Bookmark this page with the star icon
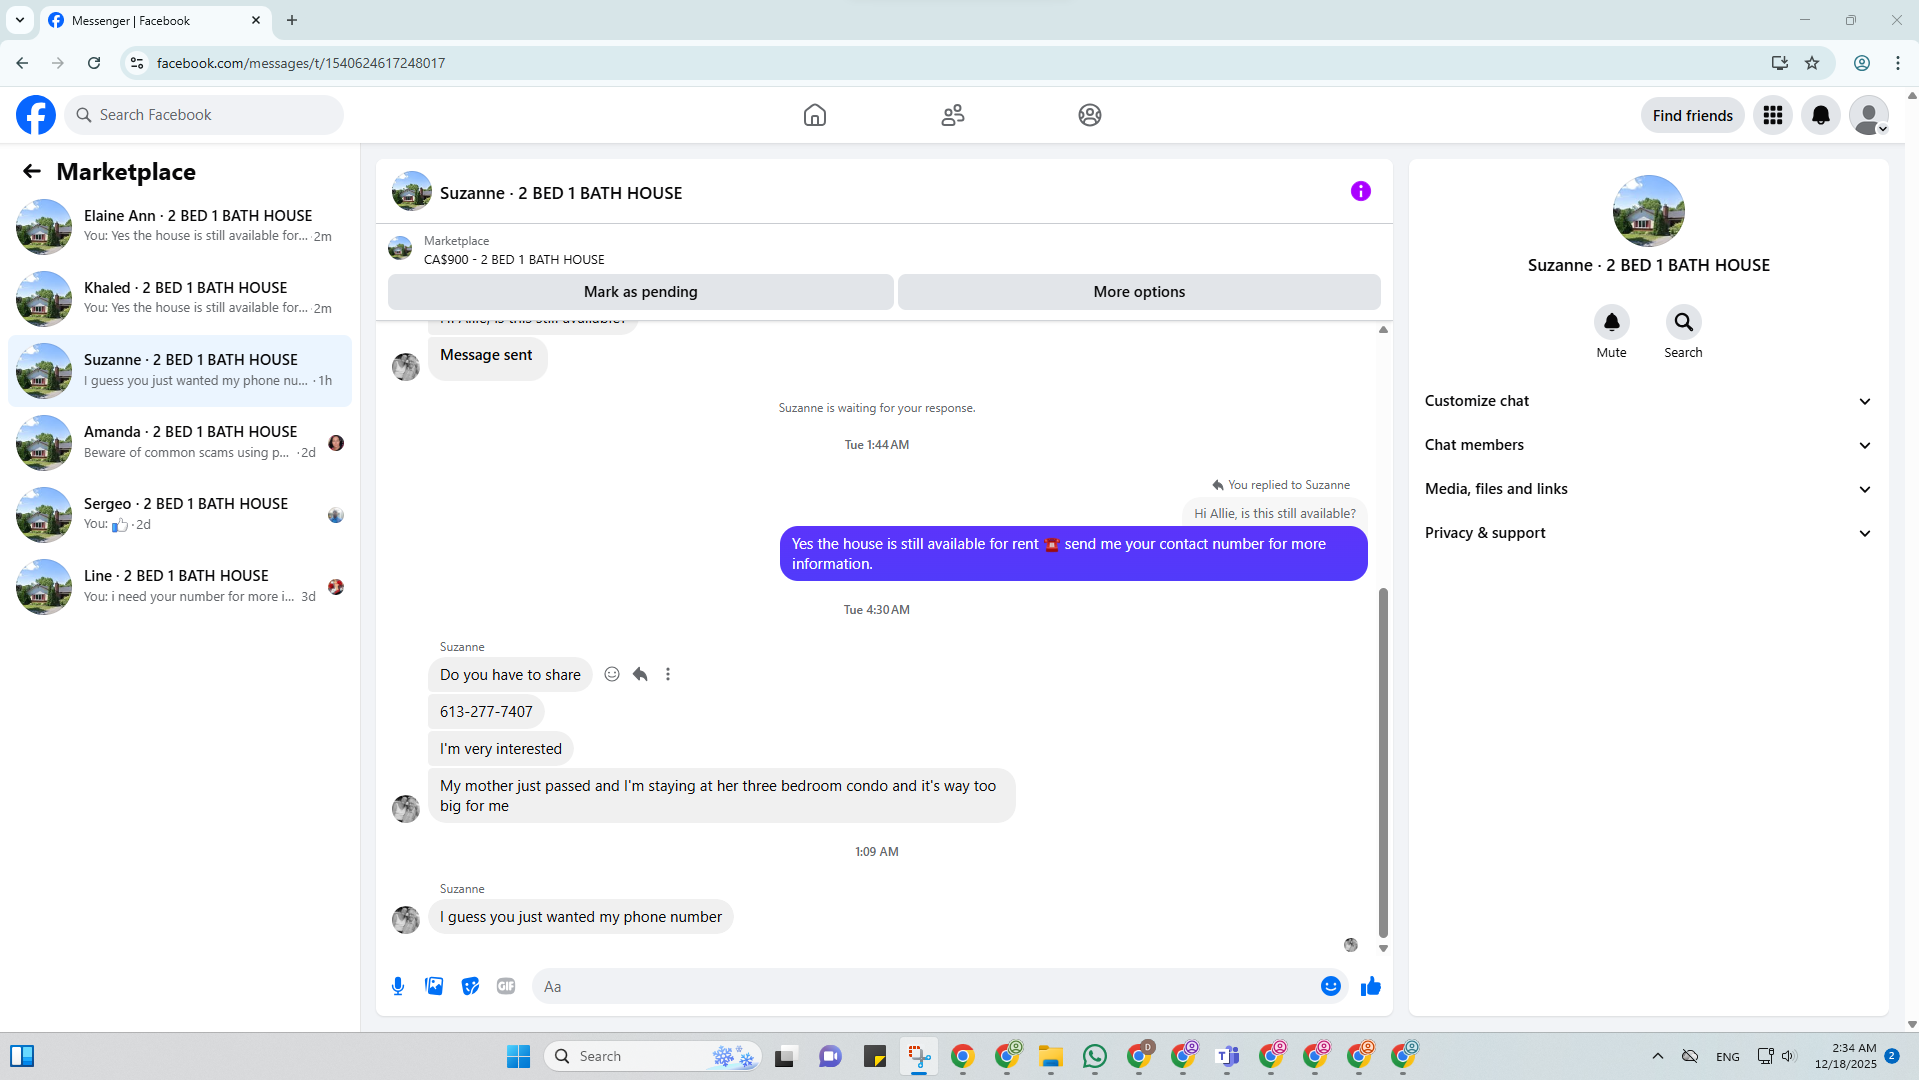Viewport: 1919px width, 1080px height. tap(1812, 63)
